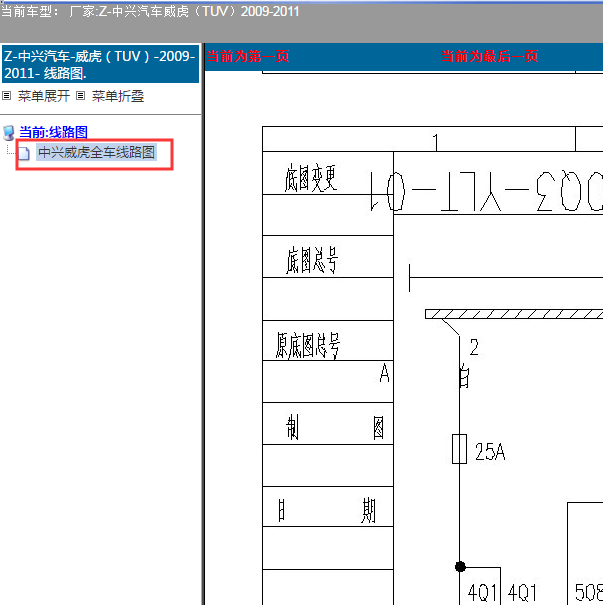The height and width of the screenshot is (605, 603).
Task: Click the 4Q1 connector box in diagram
Action: (480, 586)
